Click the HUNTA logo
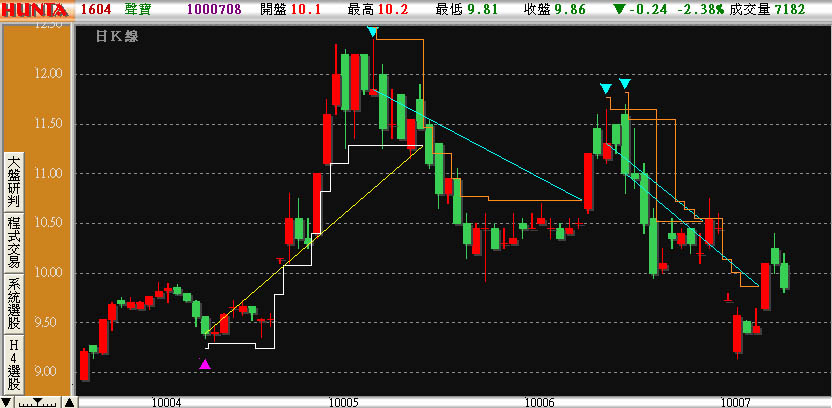 tap(36, 9)
